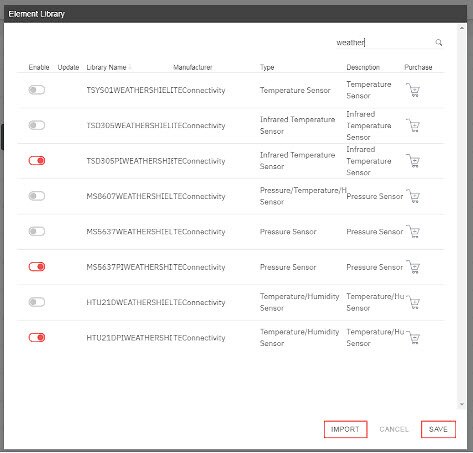The width and height of the screenshot is (473, 453).
Task: Select the HTU21DWEATHERSHIELD library name
Action: point(129,302)
